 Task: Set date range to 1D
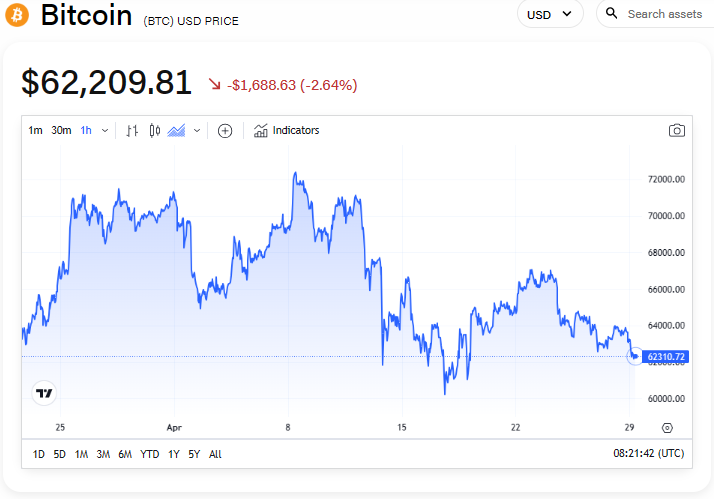tap(38, 454)
